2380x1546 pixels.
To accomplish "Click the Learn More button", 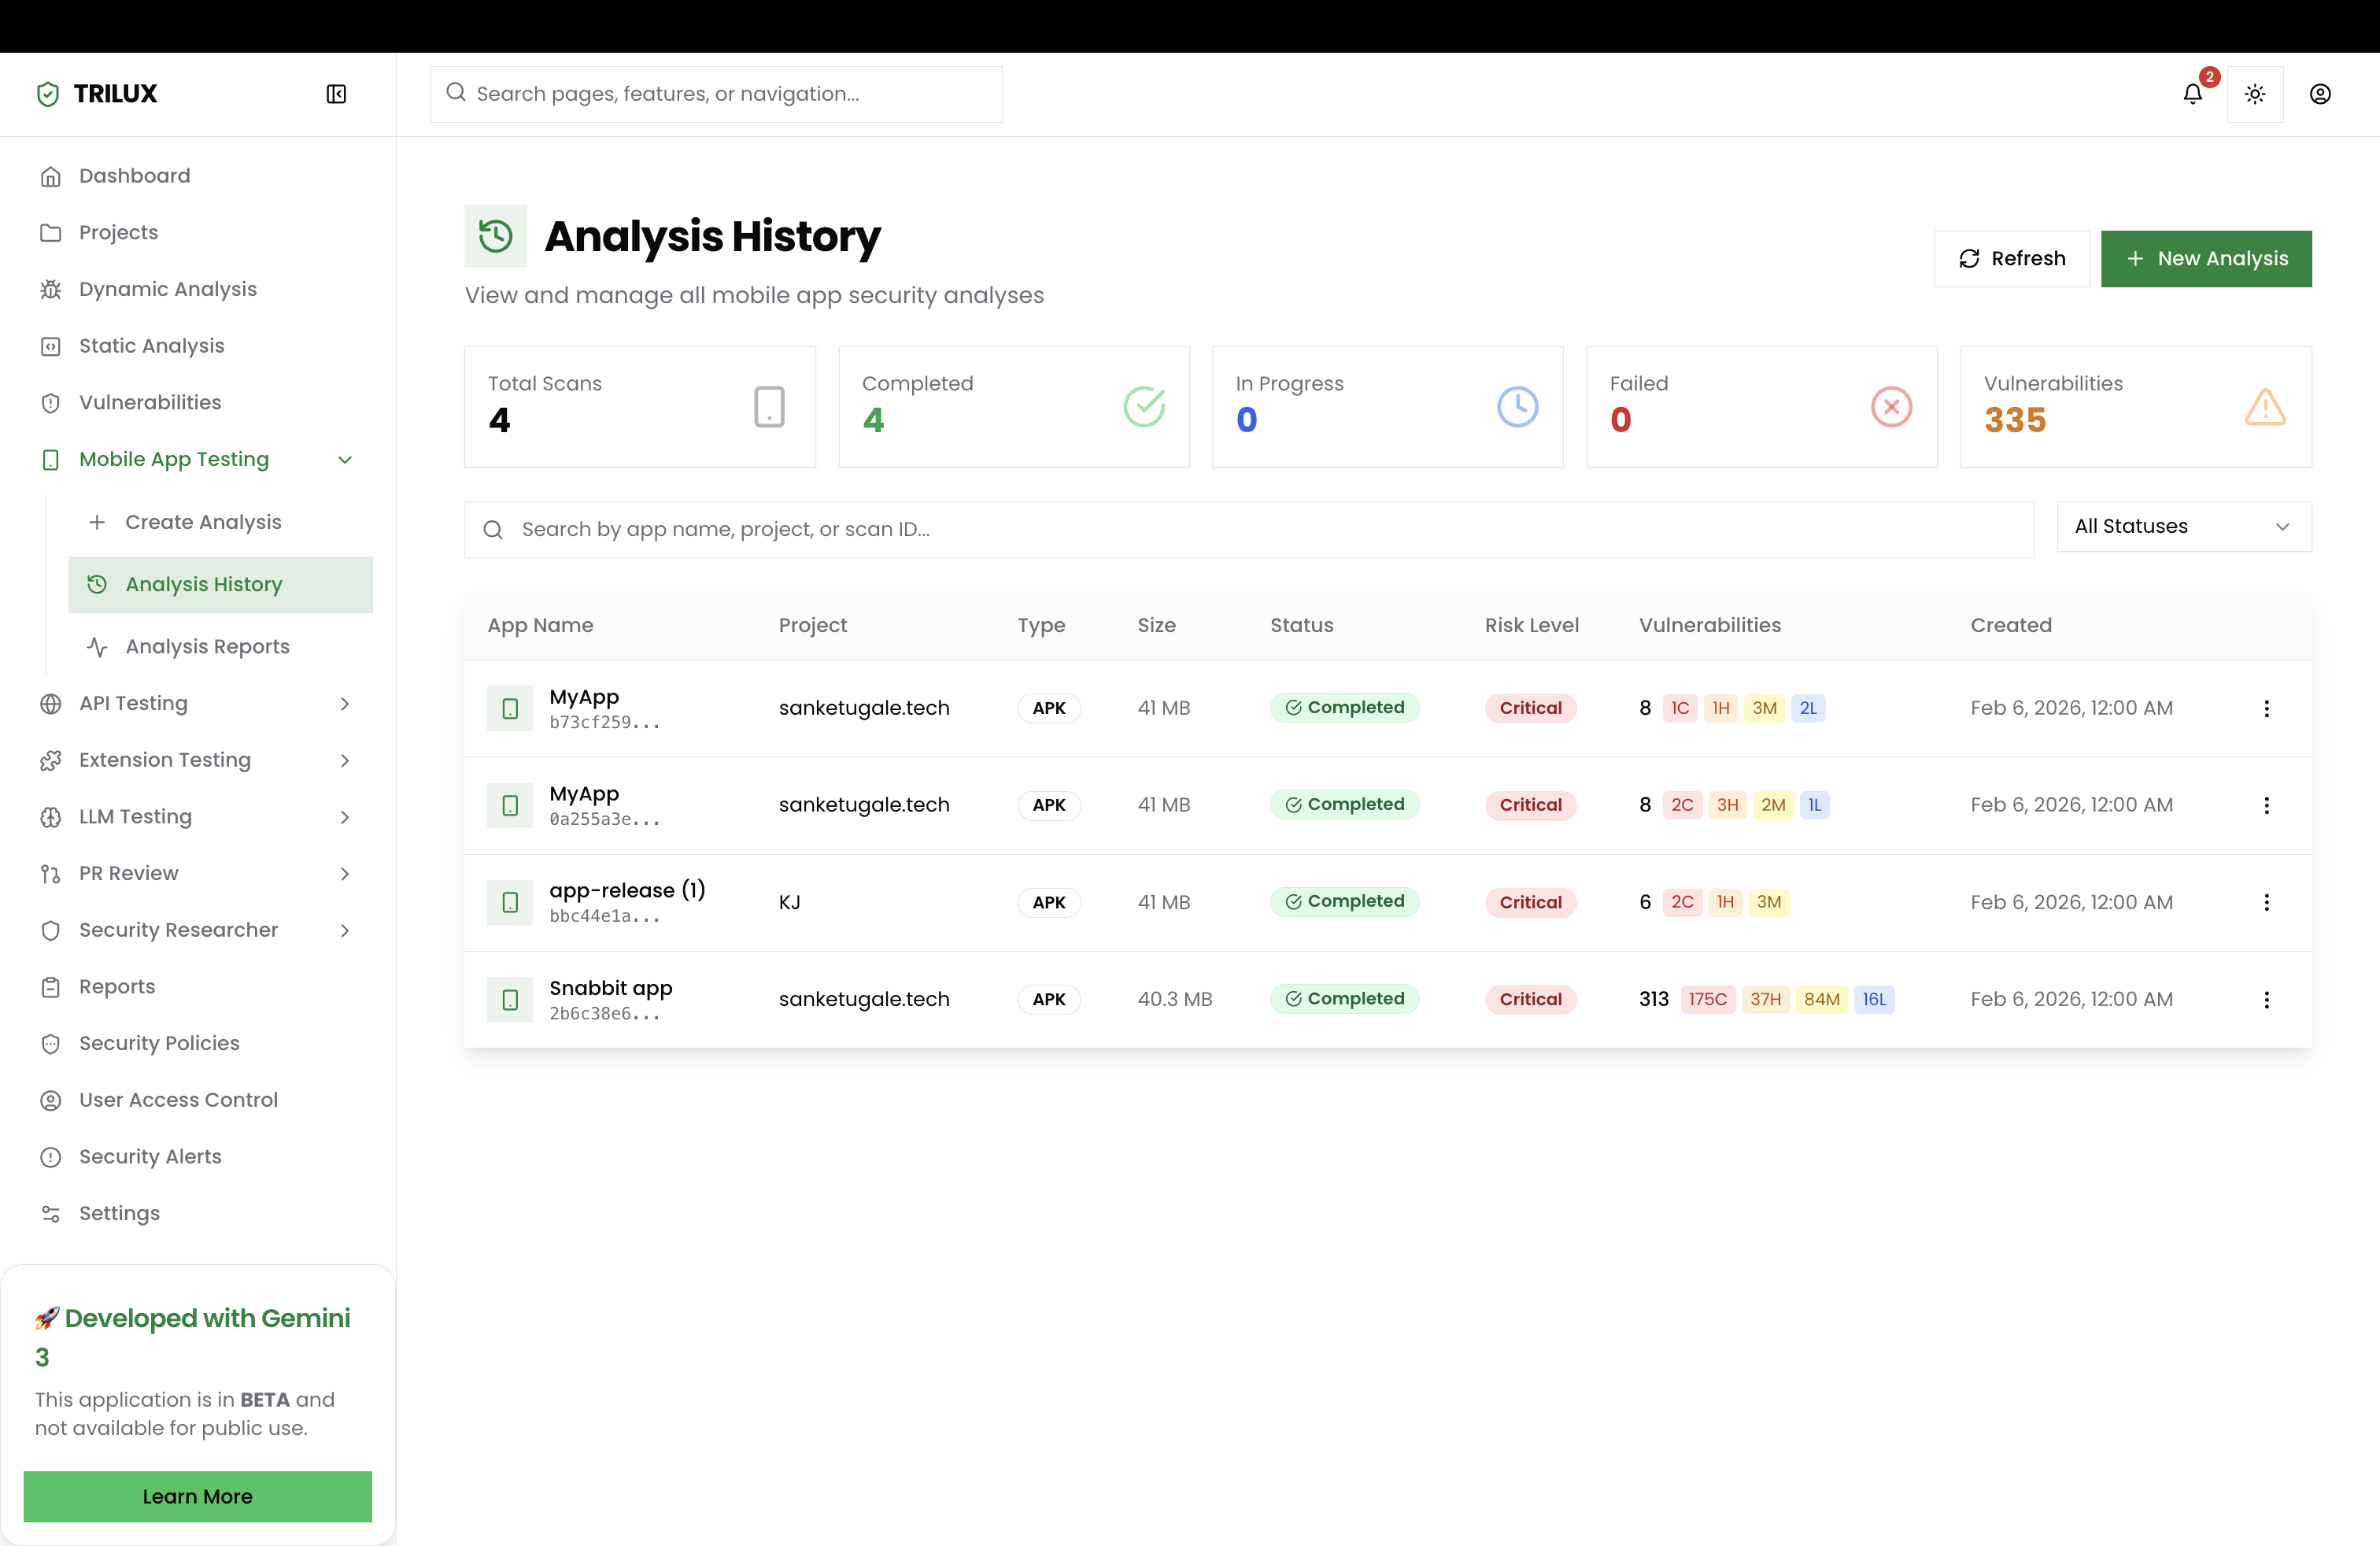I will point(197,1496).
